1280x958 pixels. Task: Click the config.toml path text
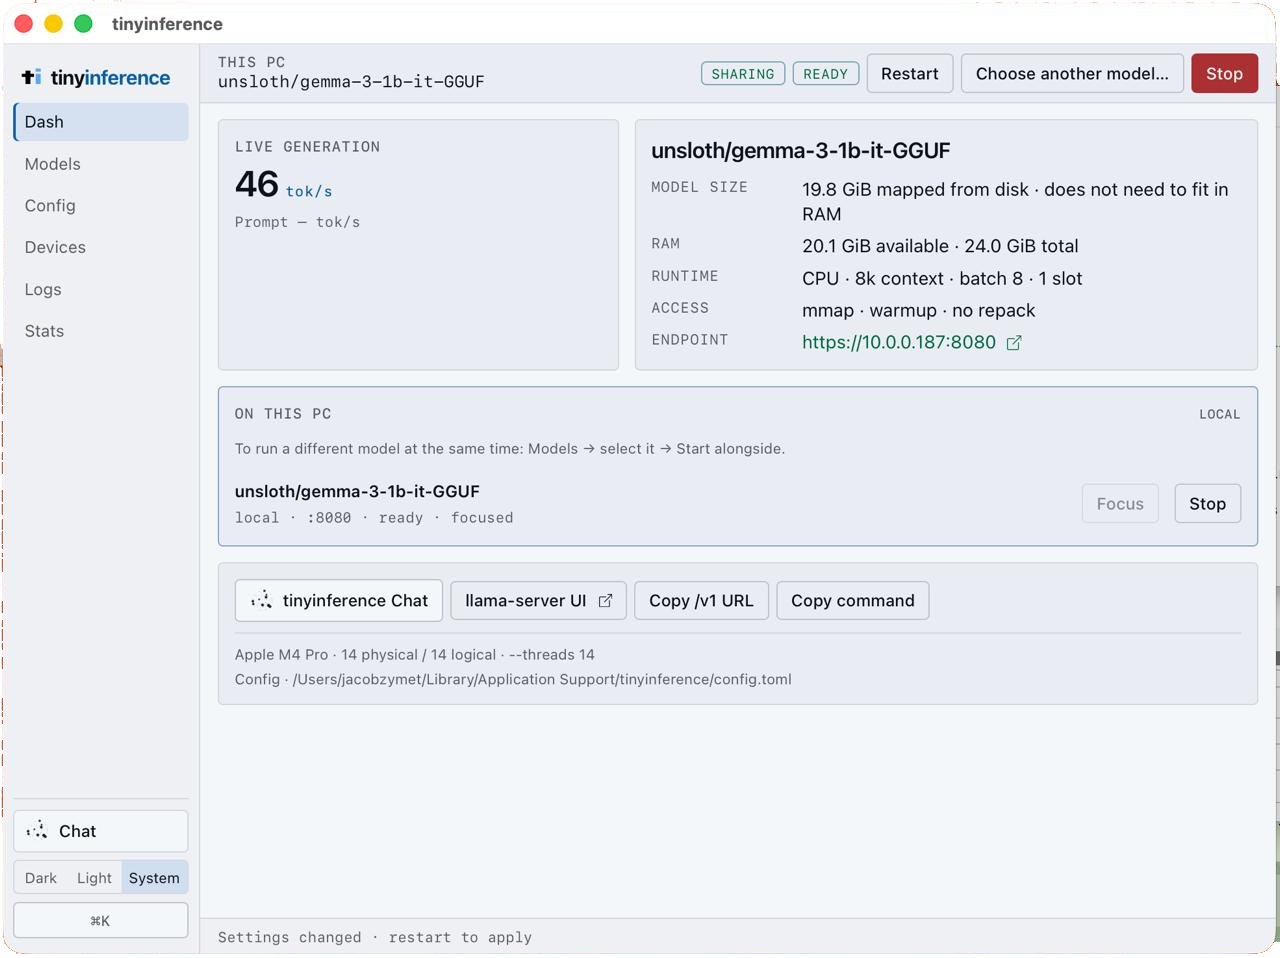point(513,679)
